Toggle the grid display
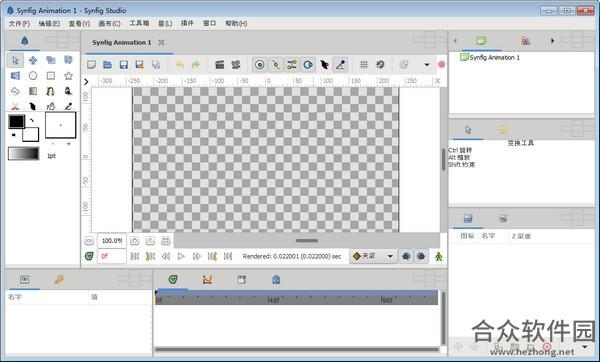 coord(364,65)
